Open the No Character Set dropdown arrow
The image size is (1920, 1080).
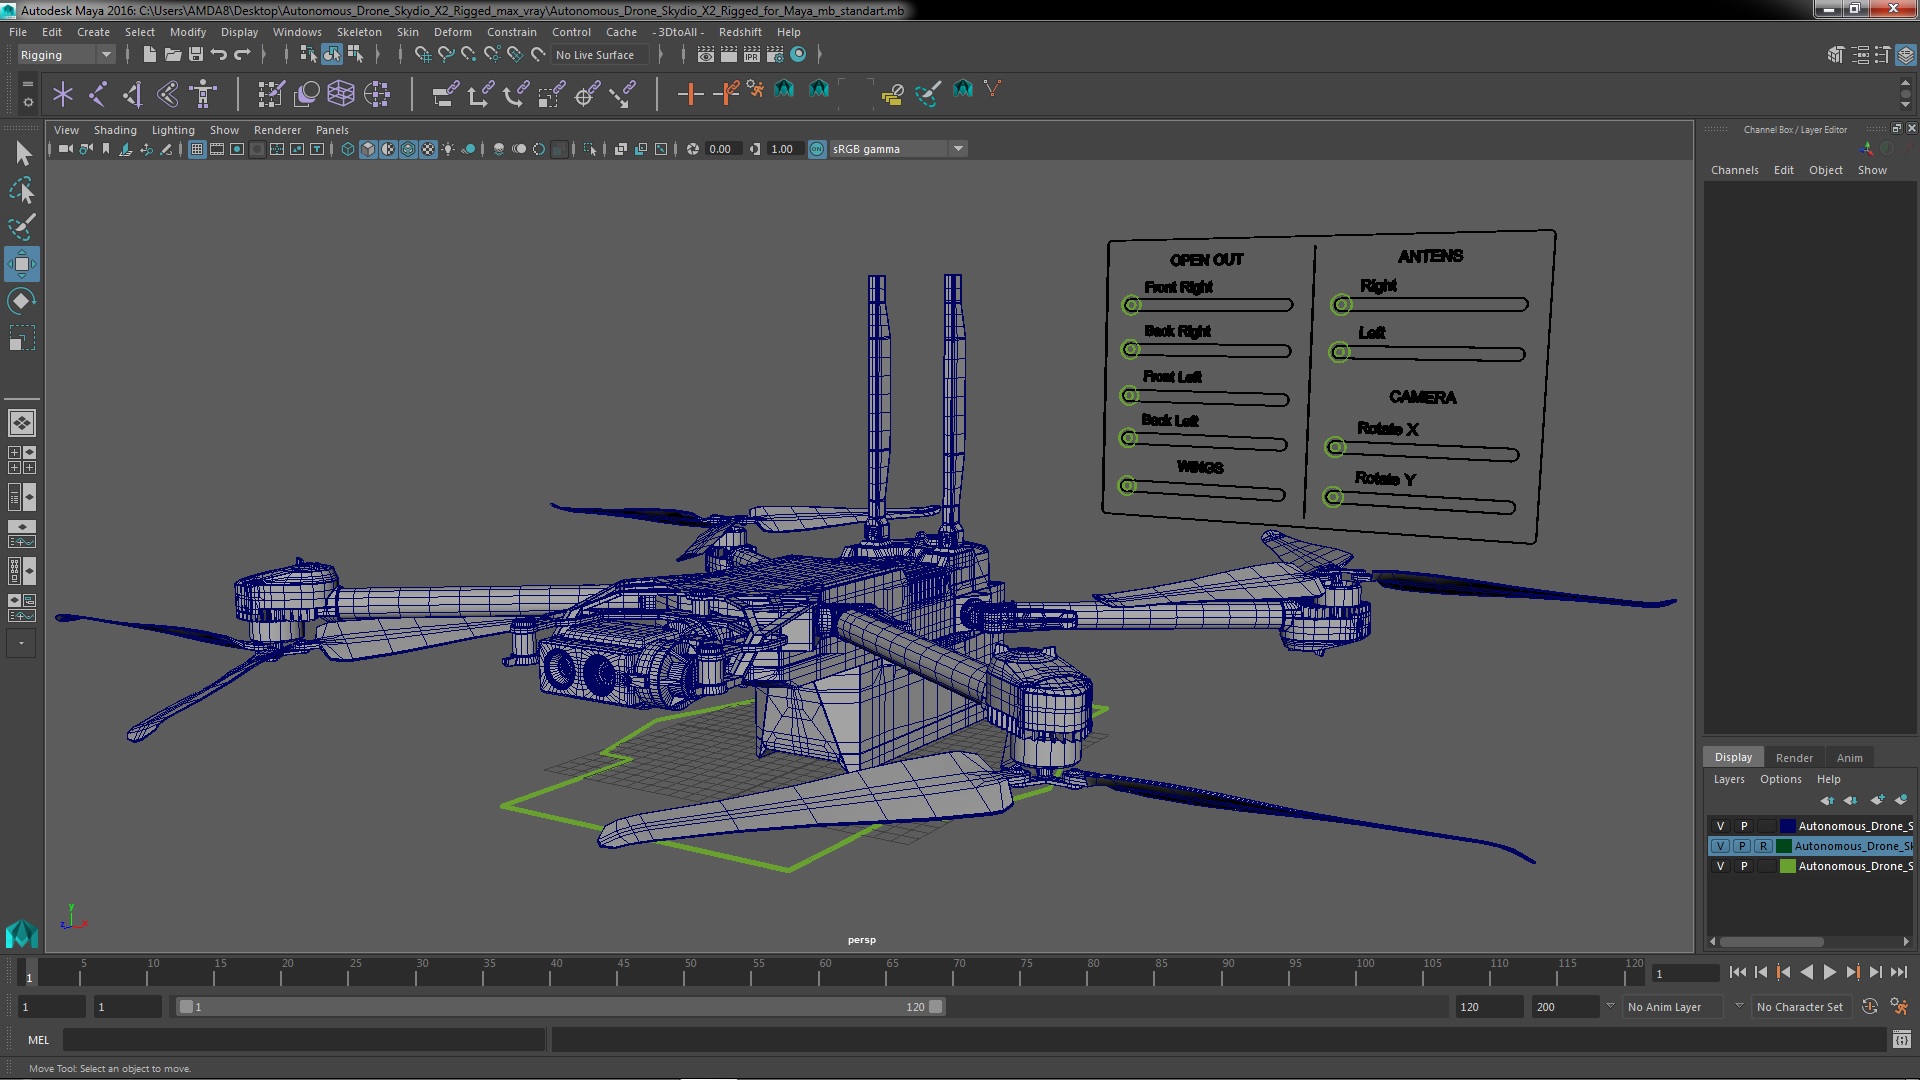(1739, 1007)
